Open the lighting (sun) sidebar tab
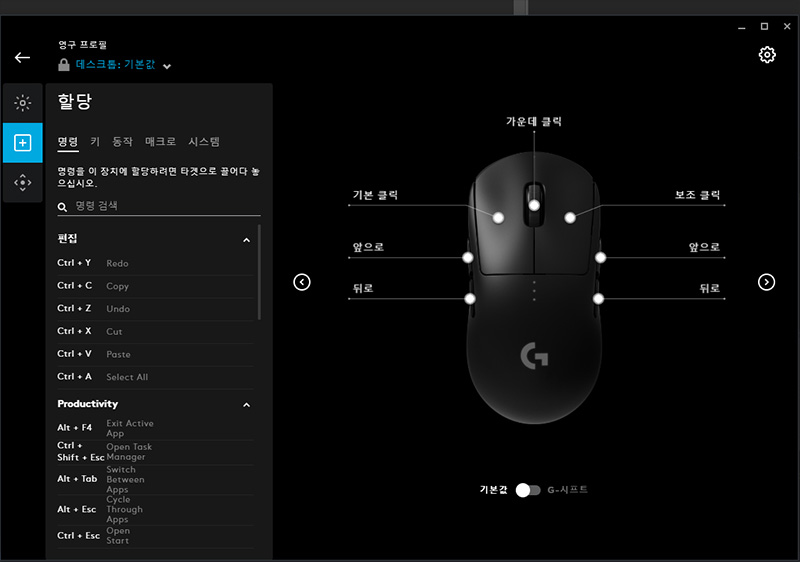 [22, 103]
